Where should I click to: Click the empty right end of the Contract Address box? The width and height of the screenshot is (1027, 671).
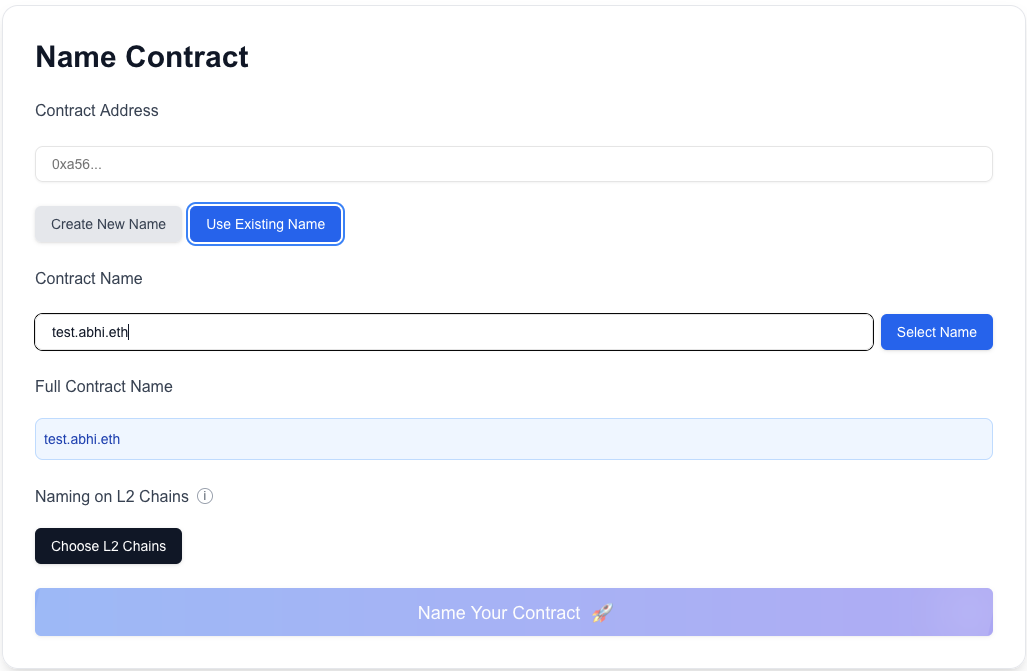[x=940, y=164]
